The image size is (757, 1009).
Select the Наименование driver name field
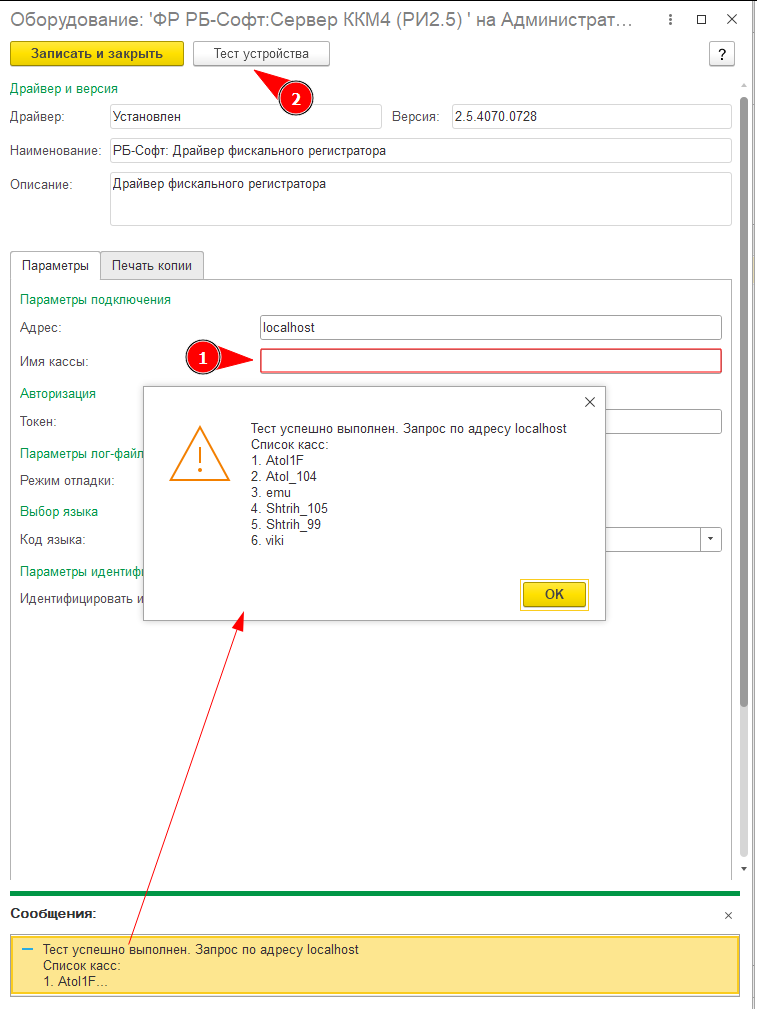tap(421, 151)
